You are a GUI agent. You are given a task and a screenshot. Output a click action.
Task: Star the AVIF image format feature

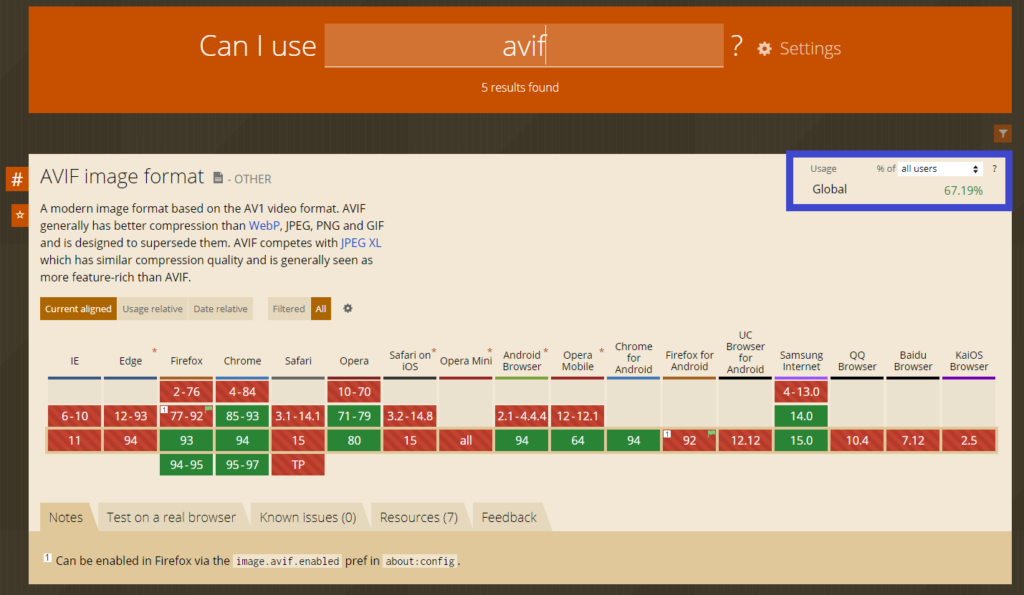pos(20,215)
